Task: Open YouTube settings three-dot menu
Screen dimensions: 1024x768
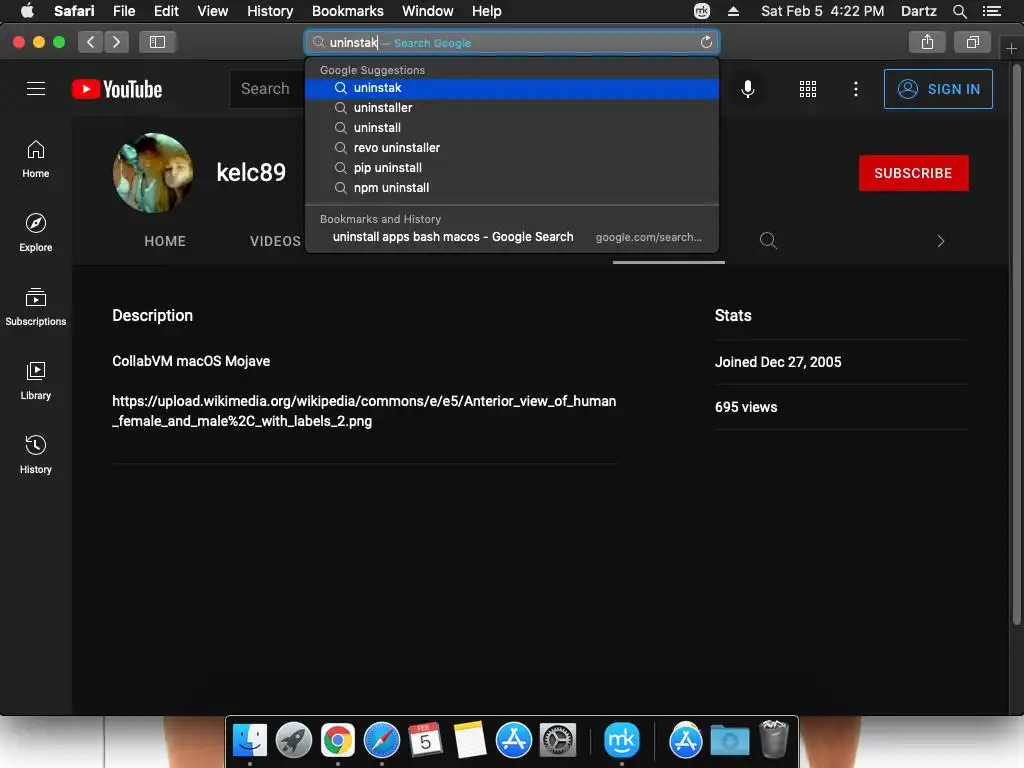Action: pos(856,89)
